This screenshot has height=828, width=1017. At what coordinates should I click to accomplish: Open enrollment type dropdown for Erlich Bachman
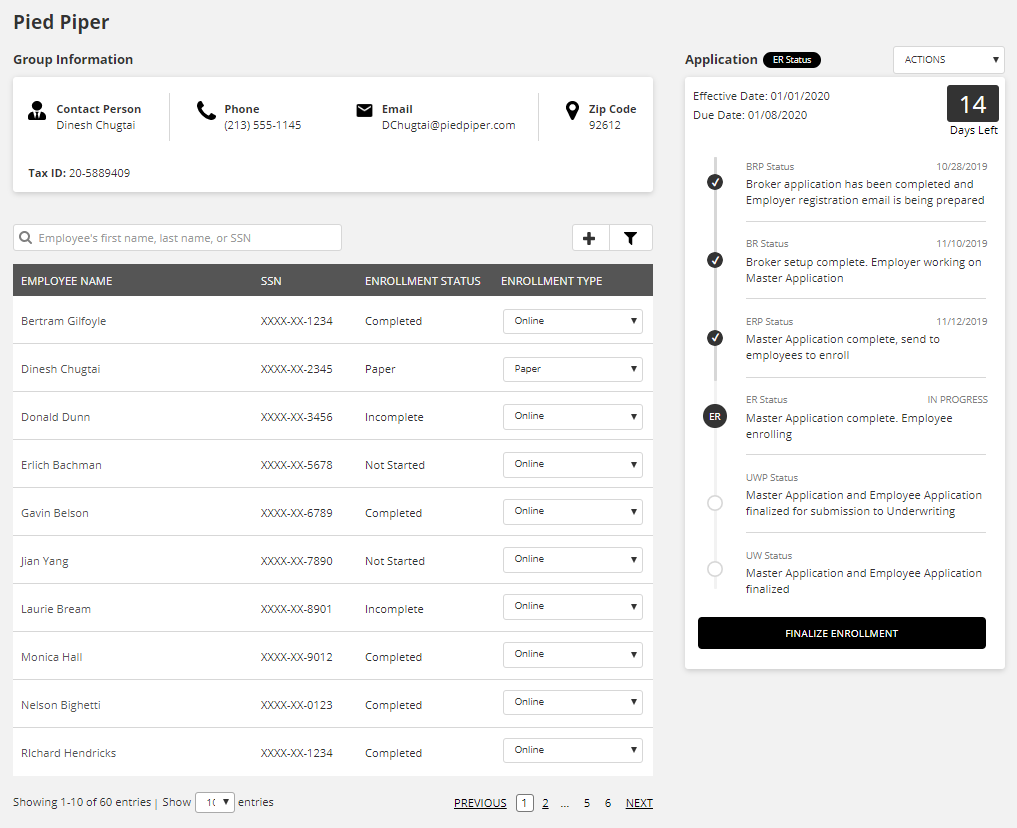click(x=573, y=464)
